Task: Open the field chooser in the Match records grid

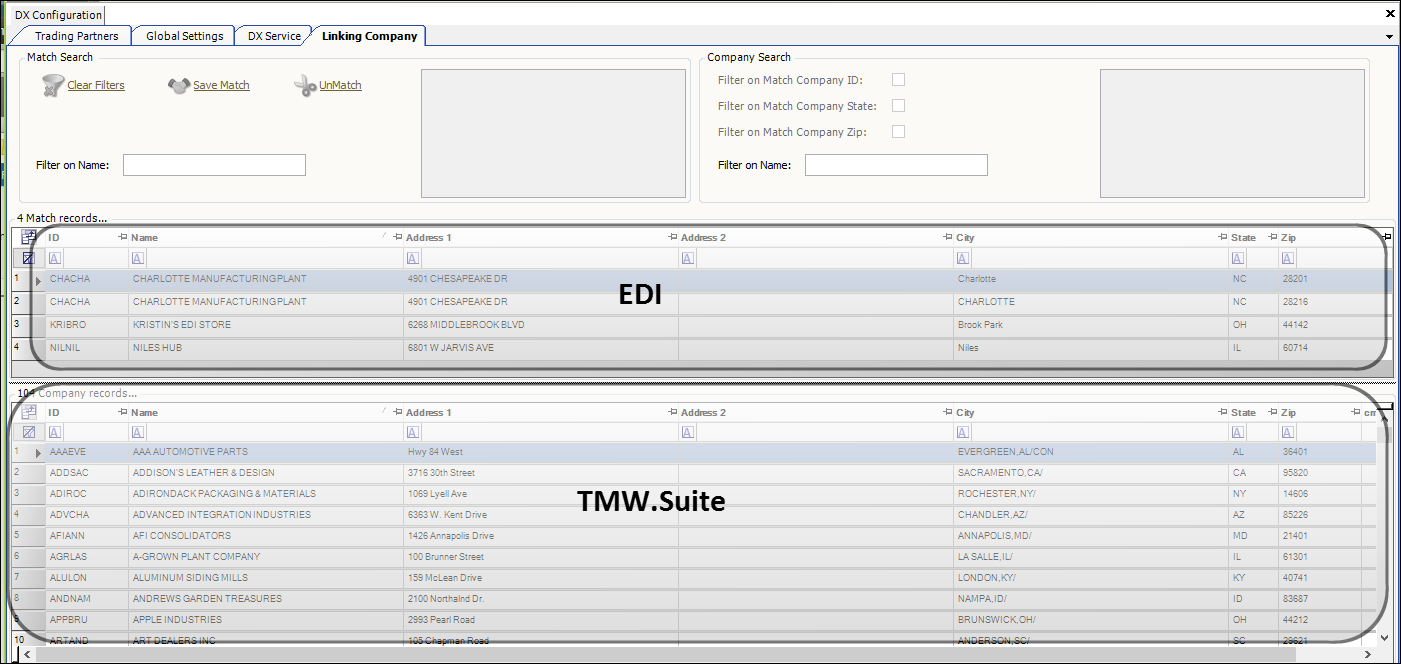Action: (x=29, y=237)
